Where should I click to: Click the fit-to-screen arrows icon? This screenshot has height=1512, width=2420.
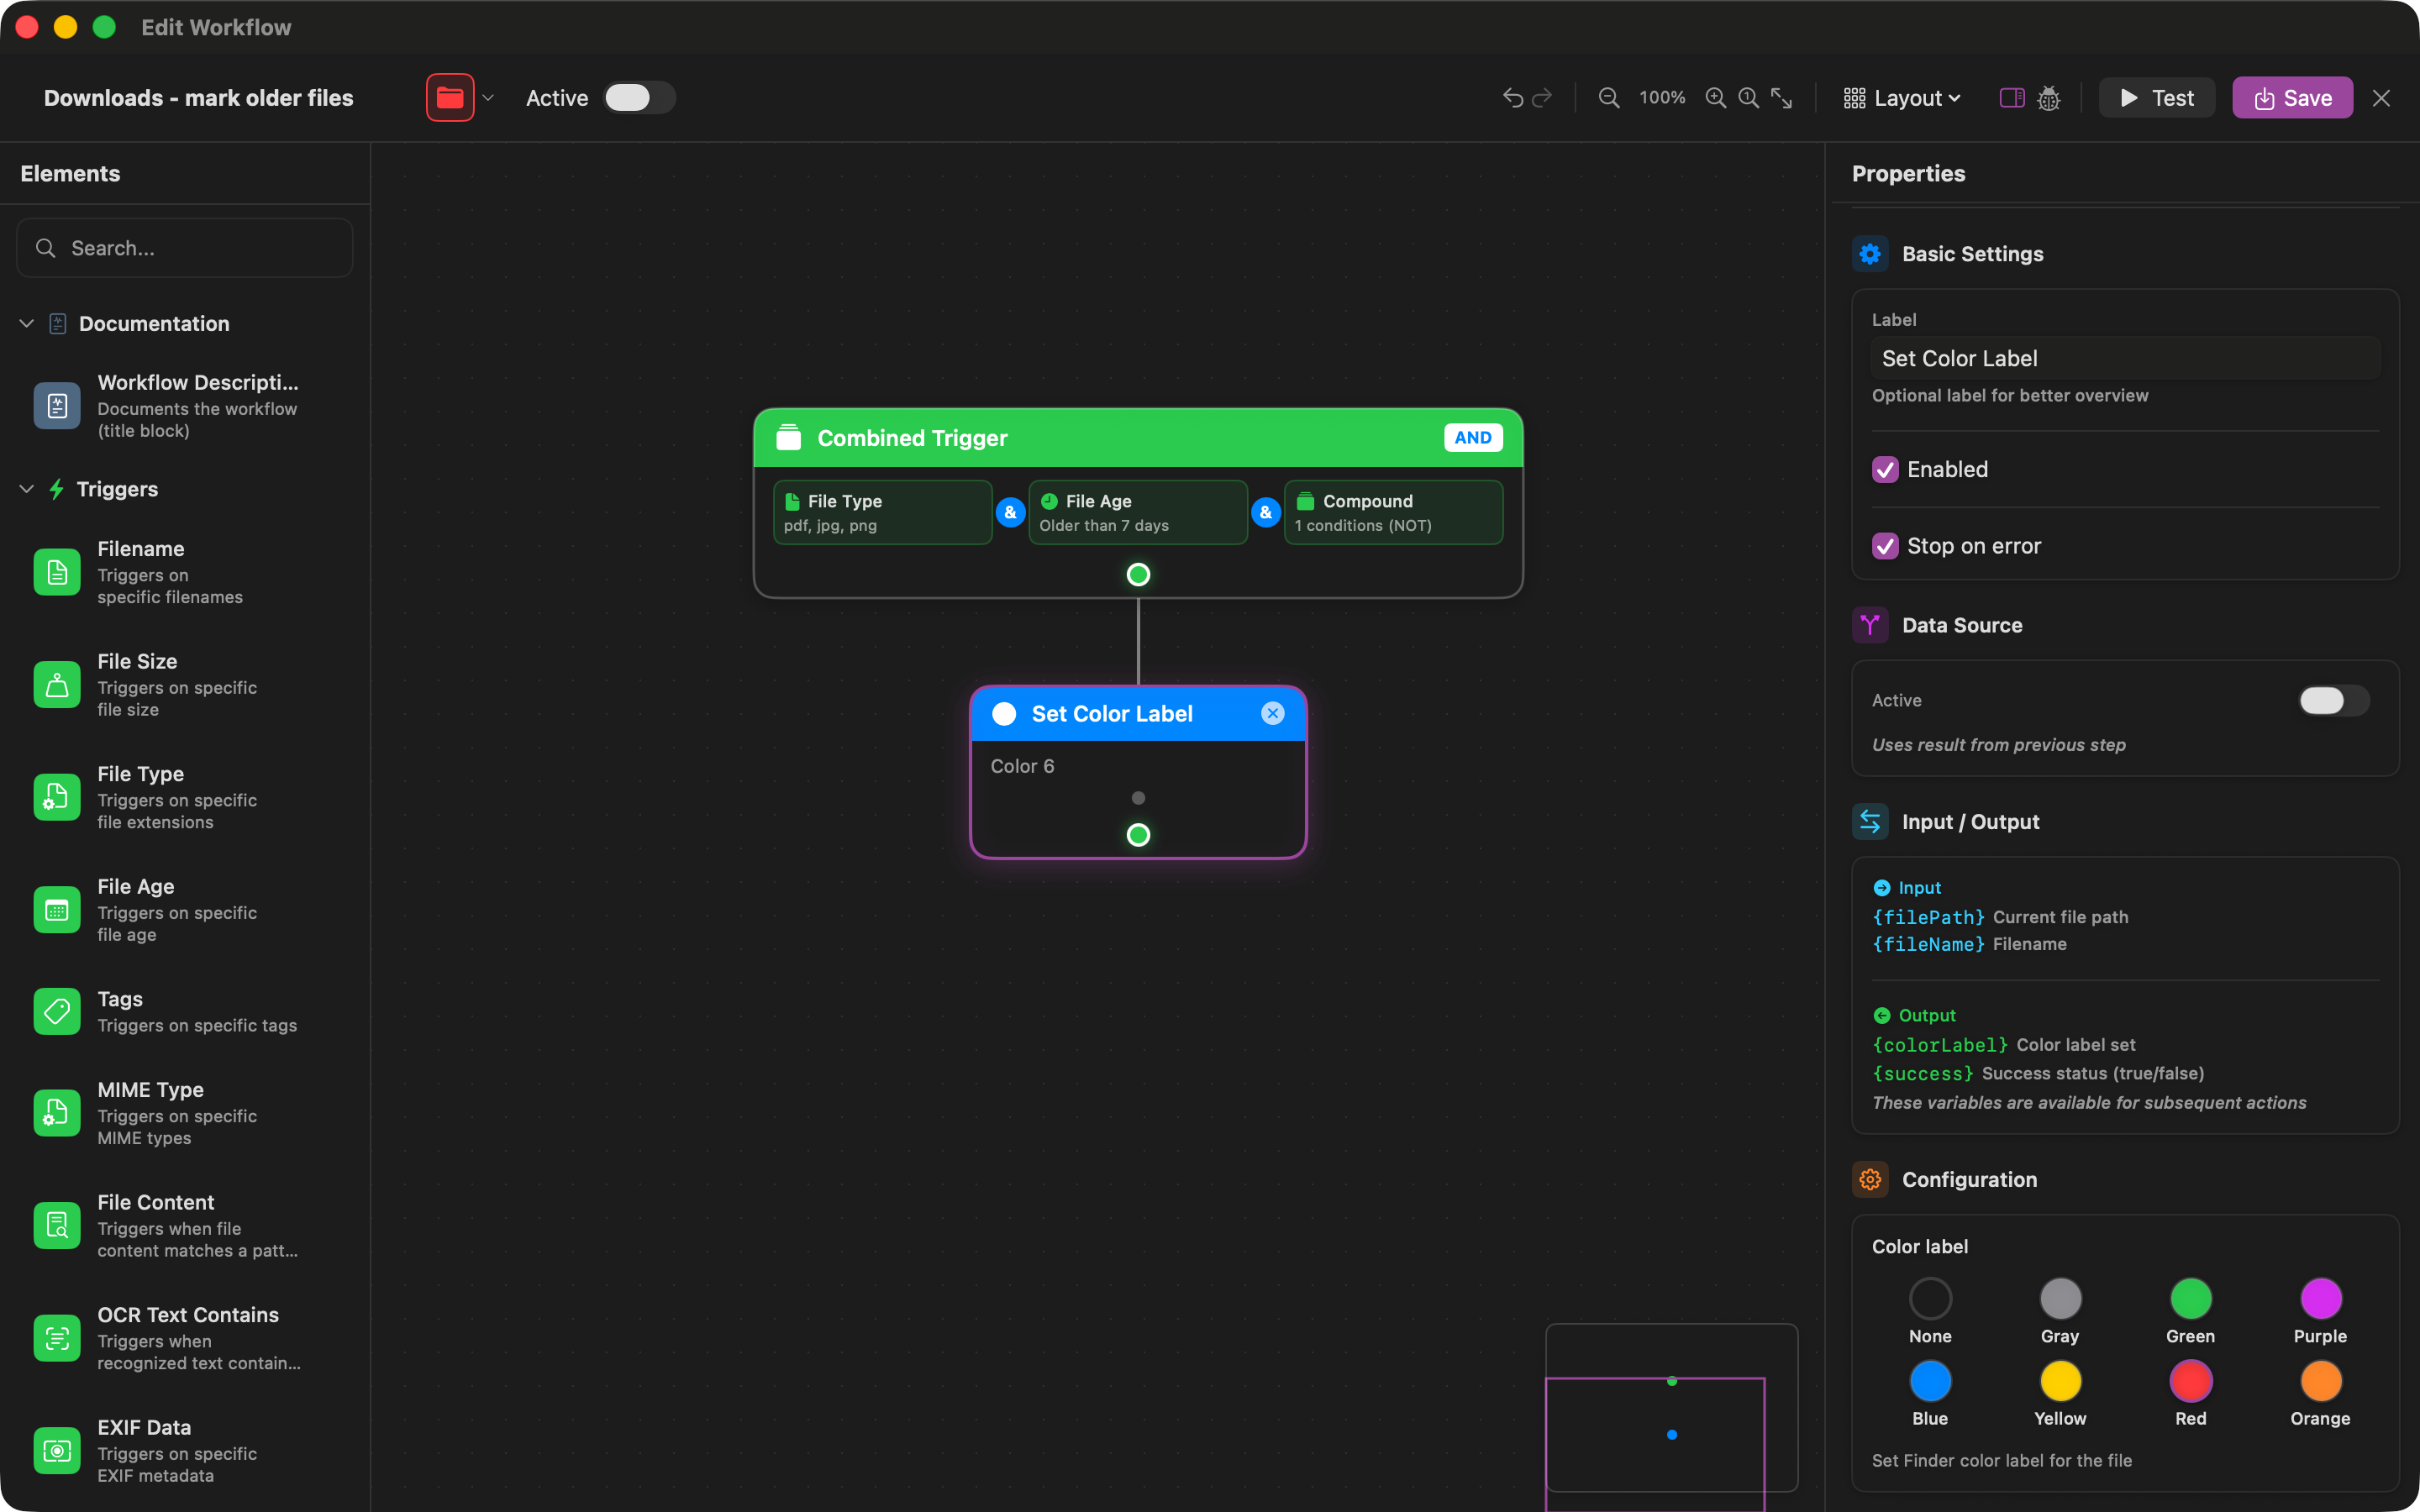coord(1782,98)
